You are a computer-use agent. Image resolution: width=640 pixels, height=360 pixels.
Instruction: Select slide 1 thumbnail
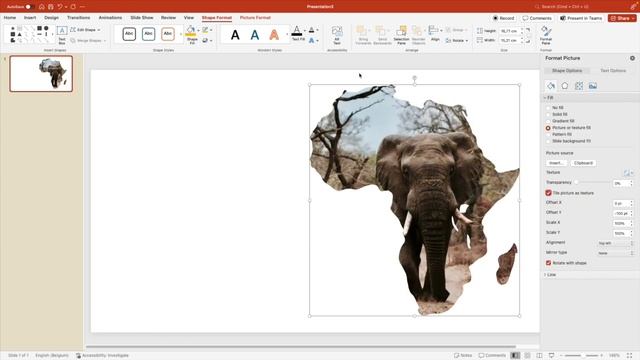pos(41,74)
